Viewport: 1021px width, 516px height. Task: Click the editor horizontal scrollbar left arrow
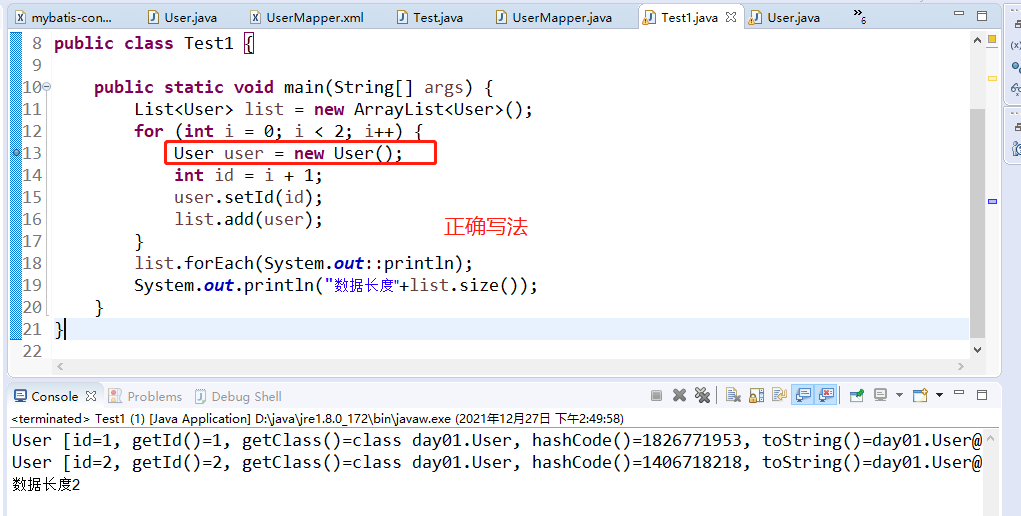point(60,366)
